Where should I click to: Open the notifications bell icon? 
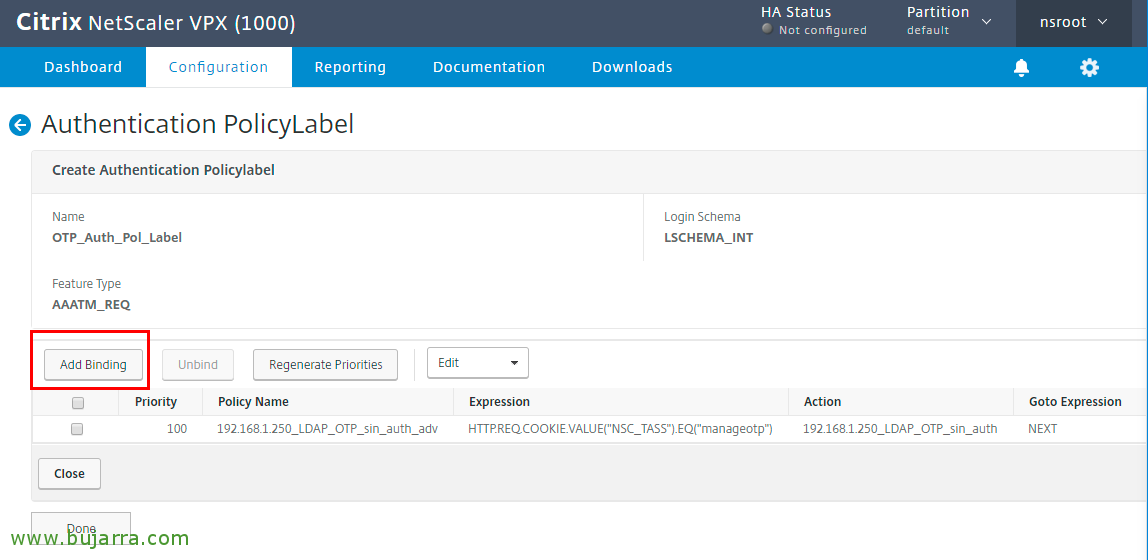[1021, 67]
